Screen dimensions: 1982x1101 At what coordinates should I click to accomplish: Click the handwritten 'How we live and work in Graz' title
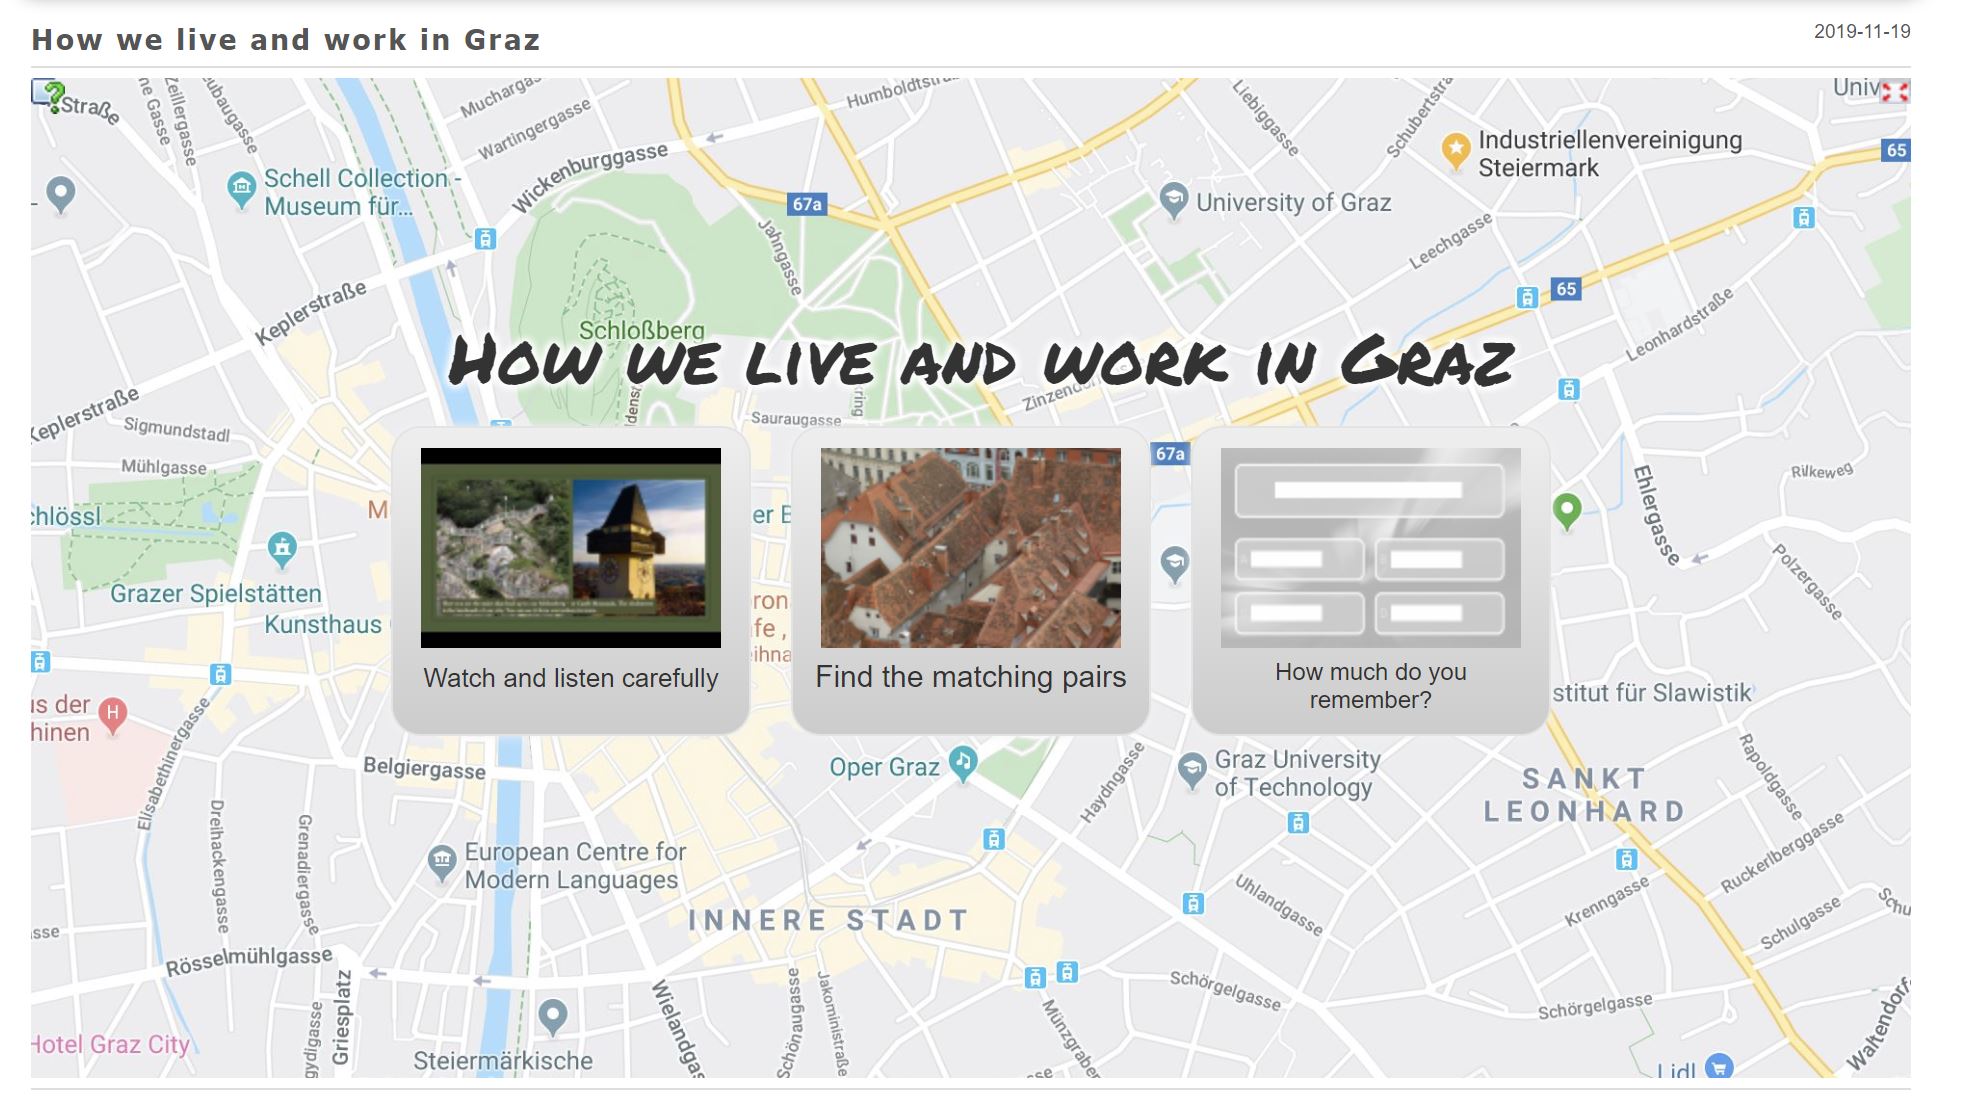point(980,361)
